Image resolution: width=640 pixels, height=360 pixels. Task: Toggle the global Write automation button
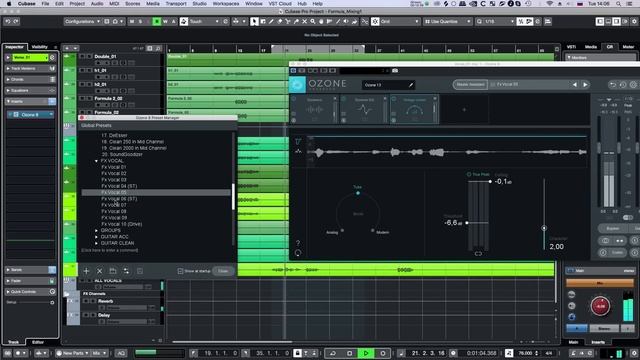(x=165, y=22)
